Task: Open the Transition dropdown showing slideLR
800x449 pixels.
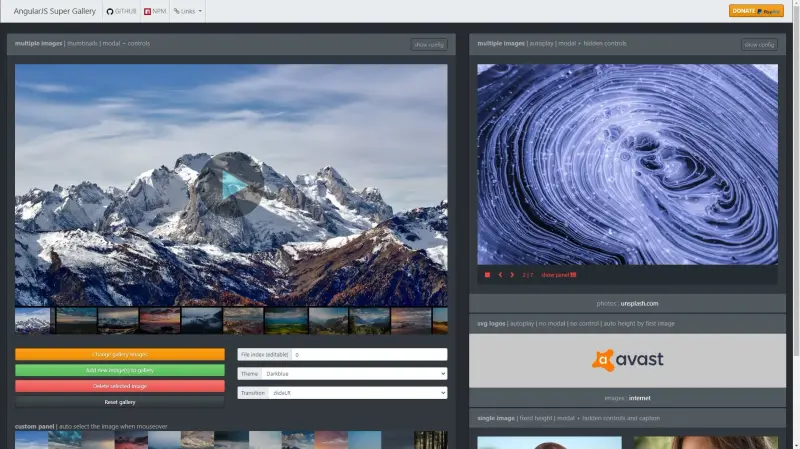Action: point(358,393)
